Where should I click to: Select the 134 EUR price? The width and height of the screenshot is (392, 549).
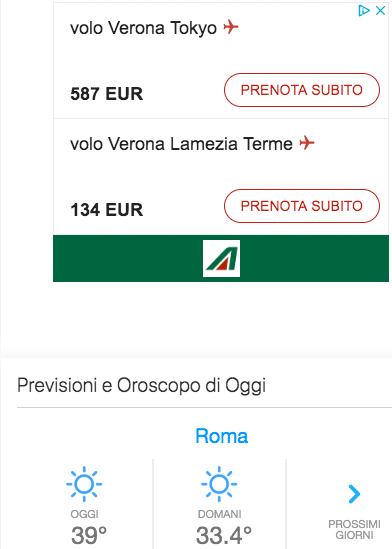tap(107, 210)
